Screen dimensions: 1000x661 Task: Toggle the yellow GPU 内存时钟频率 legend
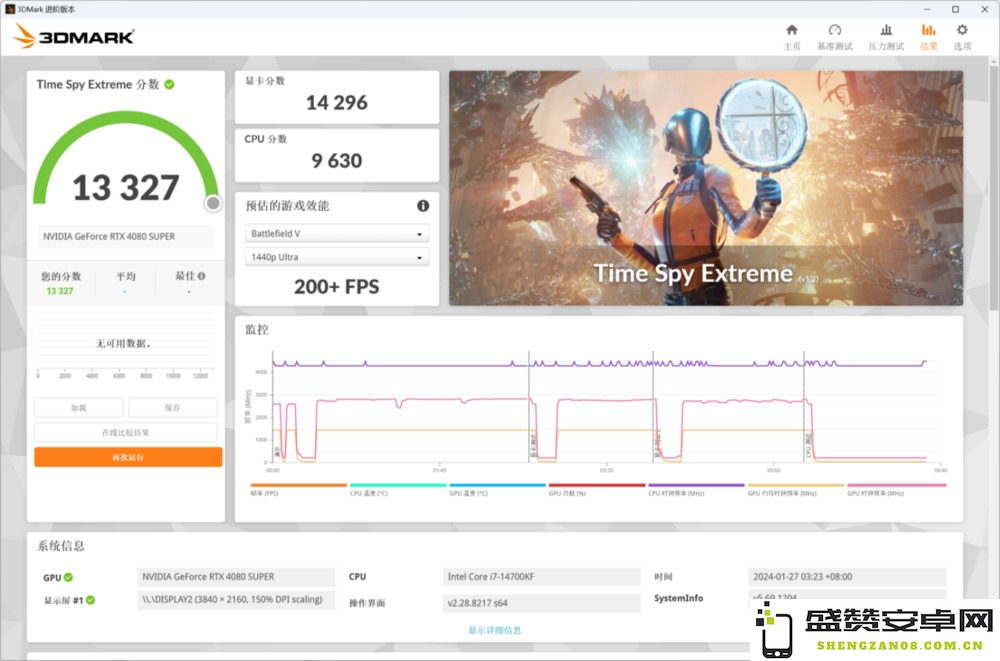(x=796, y=489)
